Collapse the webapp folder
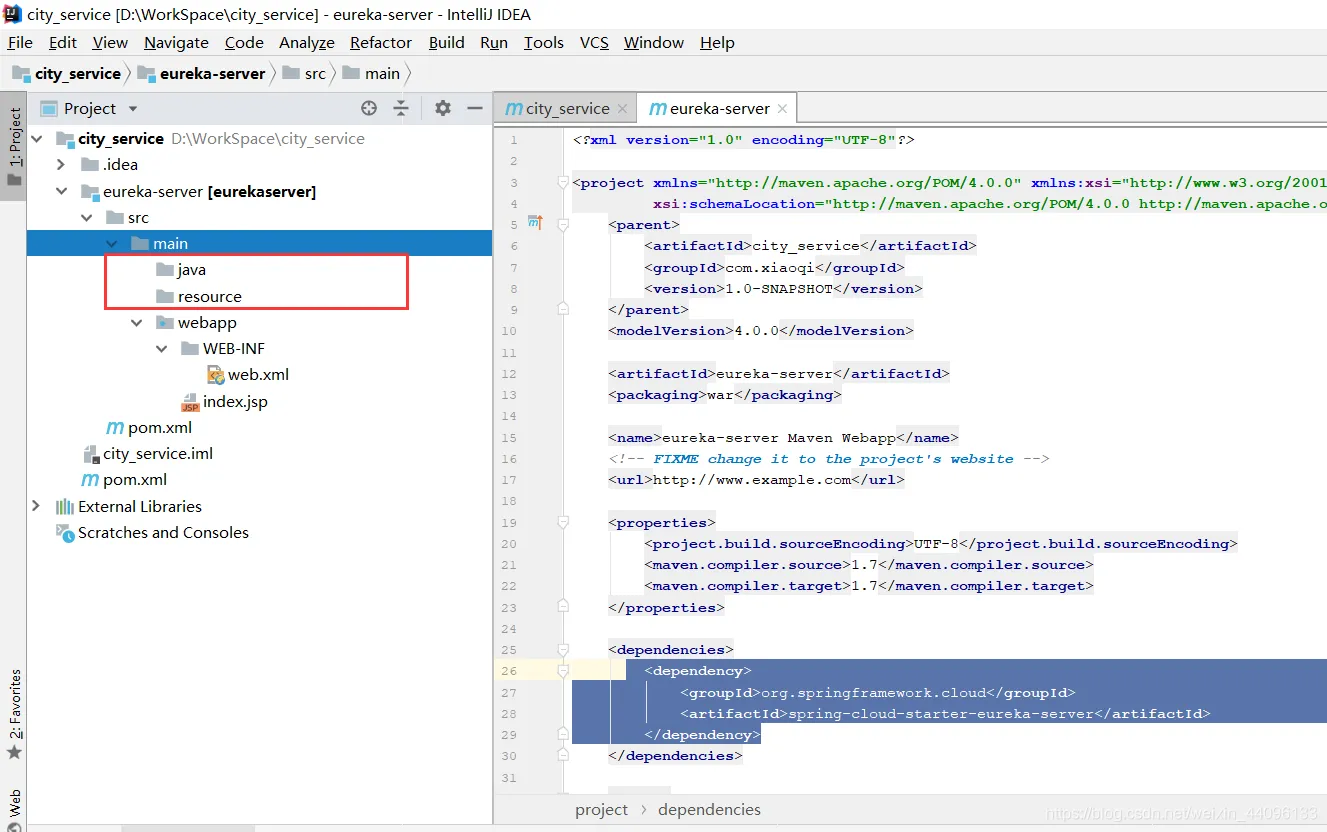Screen dimensions: 1327x832 click(x=137, y=322)
